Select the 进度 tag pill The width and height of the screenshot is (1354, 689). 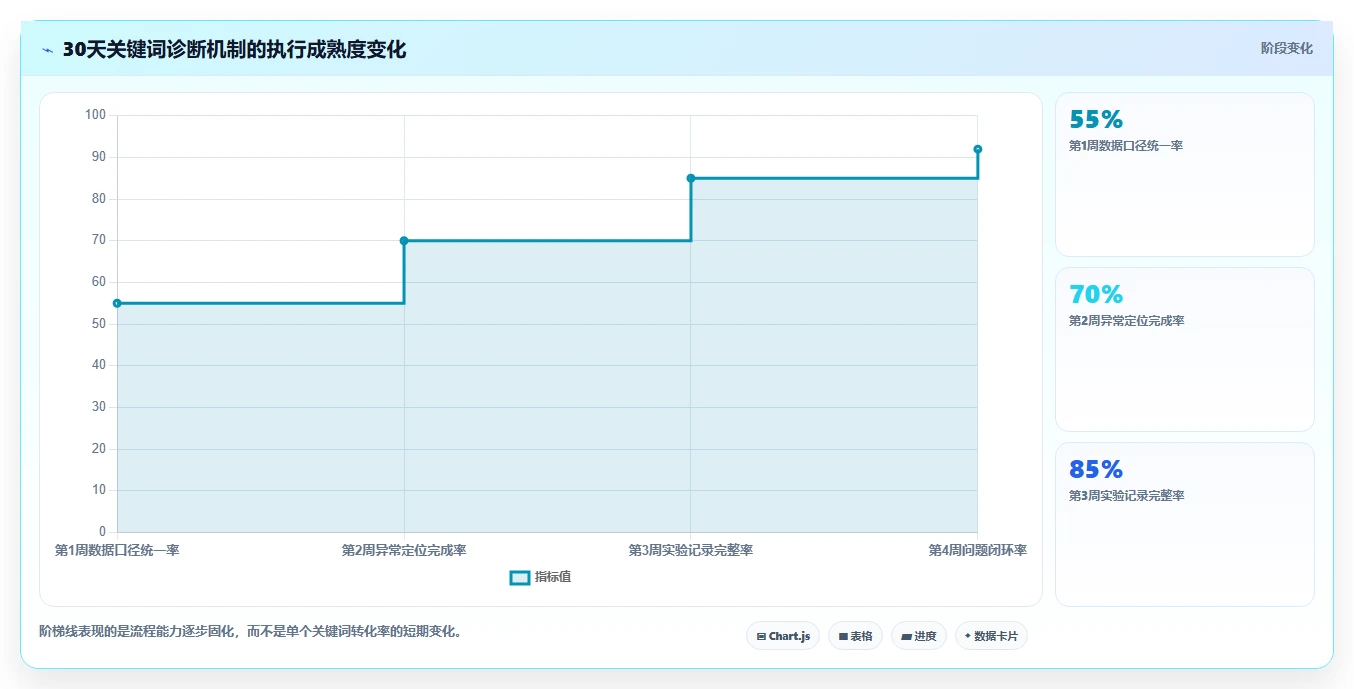(918, 636)
